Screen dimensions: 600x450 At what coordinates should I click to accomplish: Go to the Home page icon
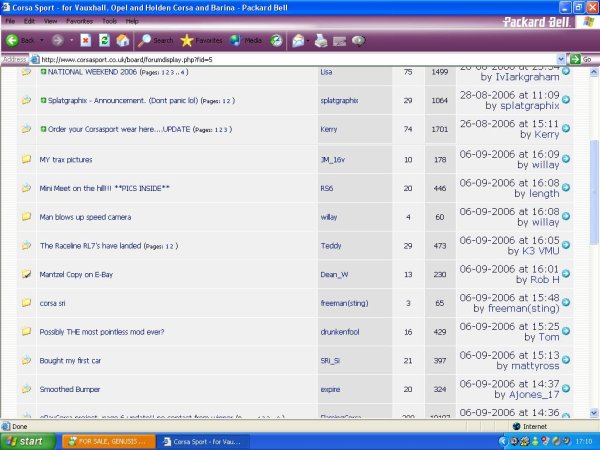click(x=121, y=41)
